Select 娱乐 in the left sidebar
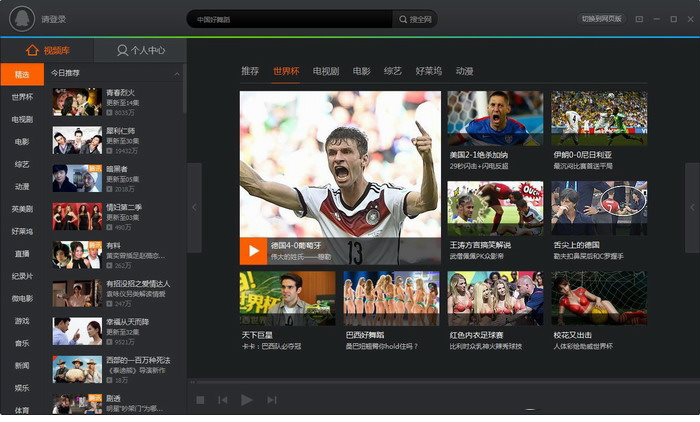The image size is (700, 422). point(22,388)
